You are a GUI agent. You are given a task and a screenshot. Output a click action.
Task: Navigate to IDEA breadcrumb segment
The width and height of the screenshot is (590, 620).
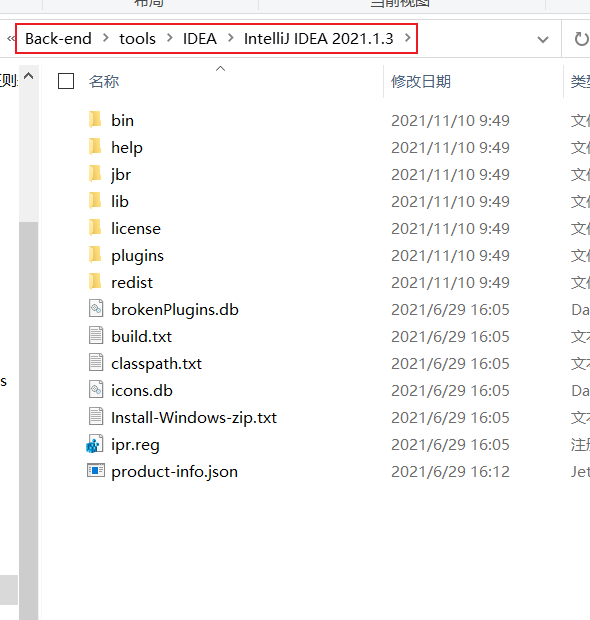click(x=199, y=39)
